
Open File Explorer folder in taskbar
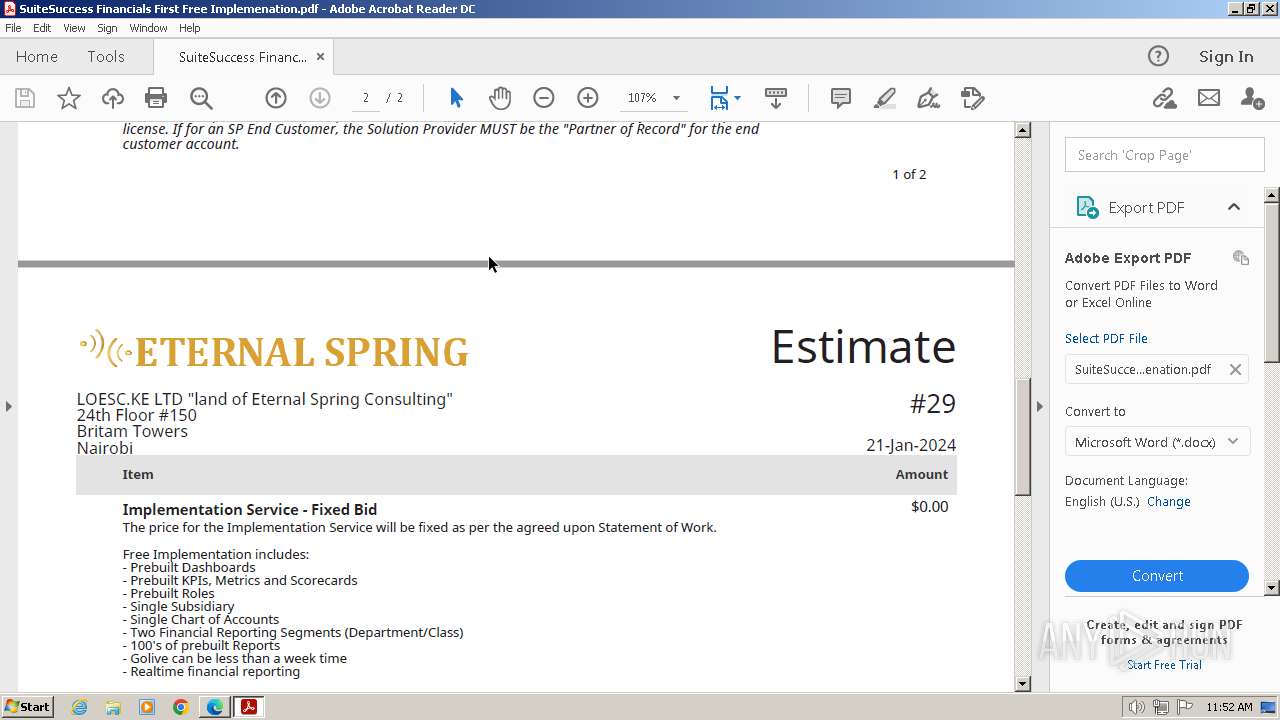(113, 707)
